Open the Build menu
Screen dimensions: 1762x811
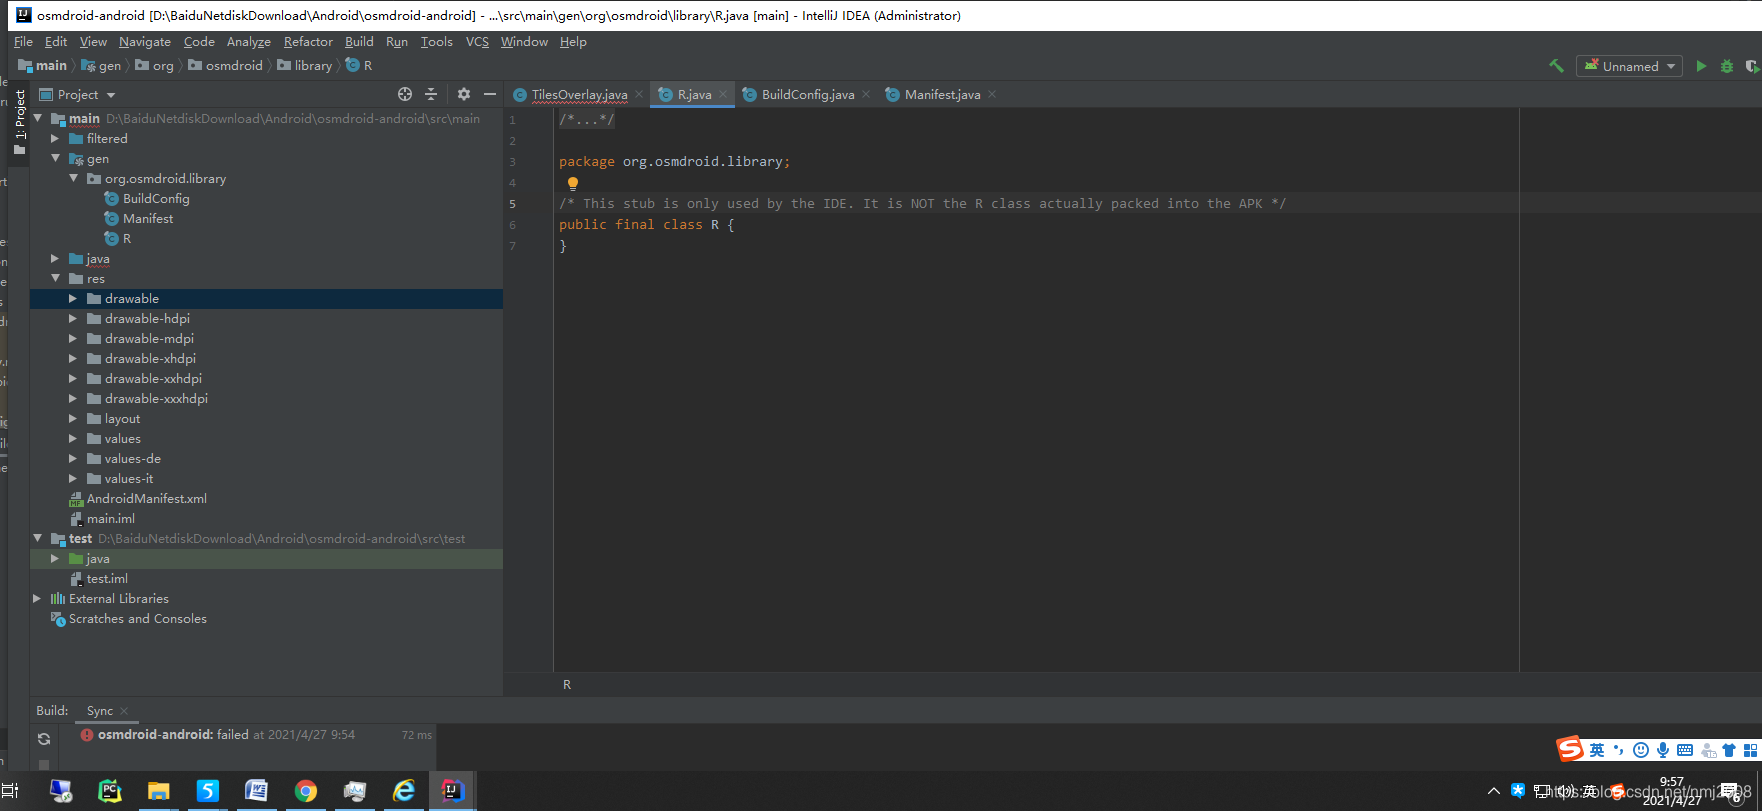pyautogui.click(x=359, y=42)
